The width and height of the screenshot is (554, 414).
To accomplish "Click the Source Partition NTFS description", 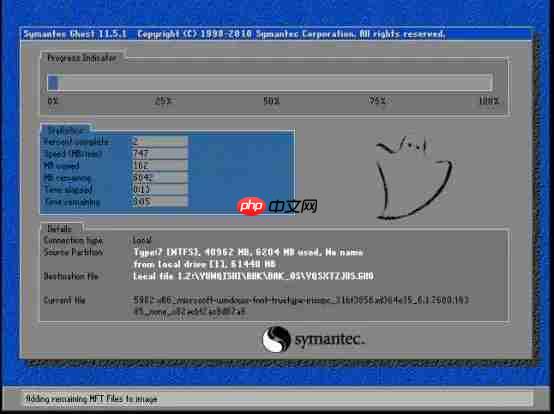I will [x=248, y=252].
